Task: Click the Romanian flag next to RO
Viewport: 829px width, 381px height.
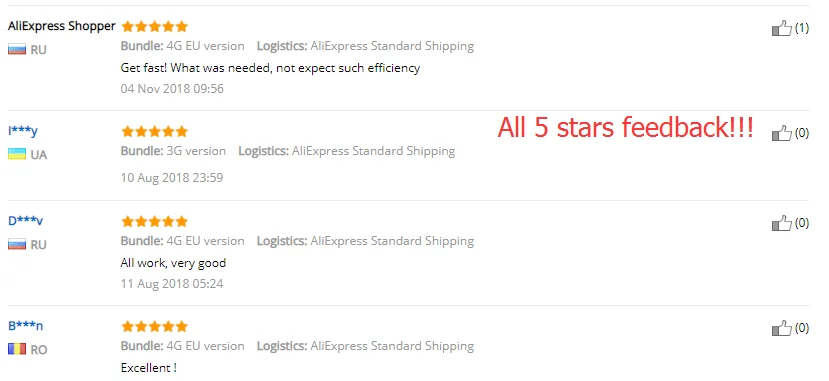Action: point(17,349)
